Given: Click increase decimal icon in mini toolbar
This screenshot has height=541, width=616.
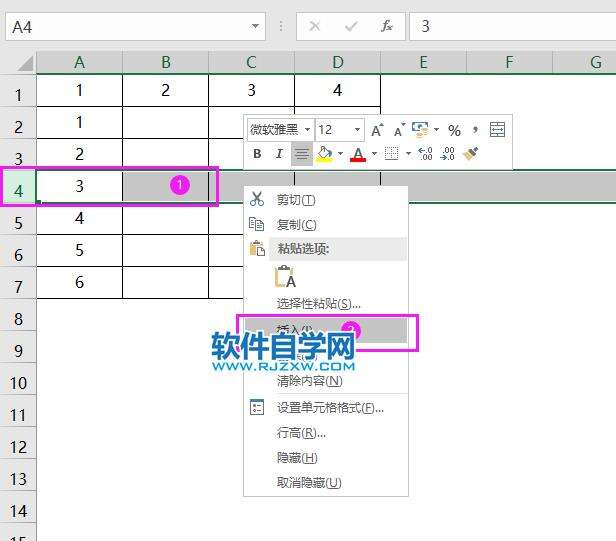Looking at the screenshot, I should coord(425,154).
